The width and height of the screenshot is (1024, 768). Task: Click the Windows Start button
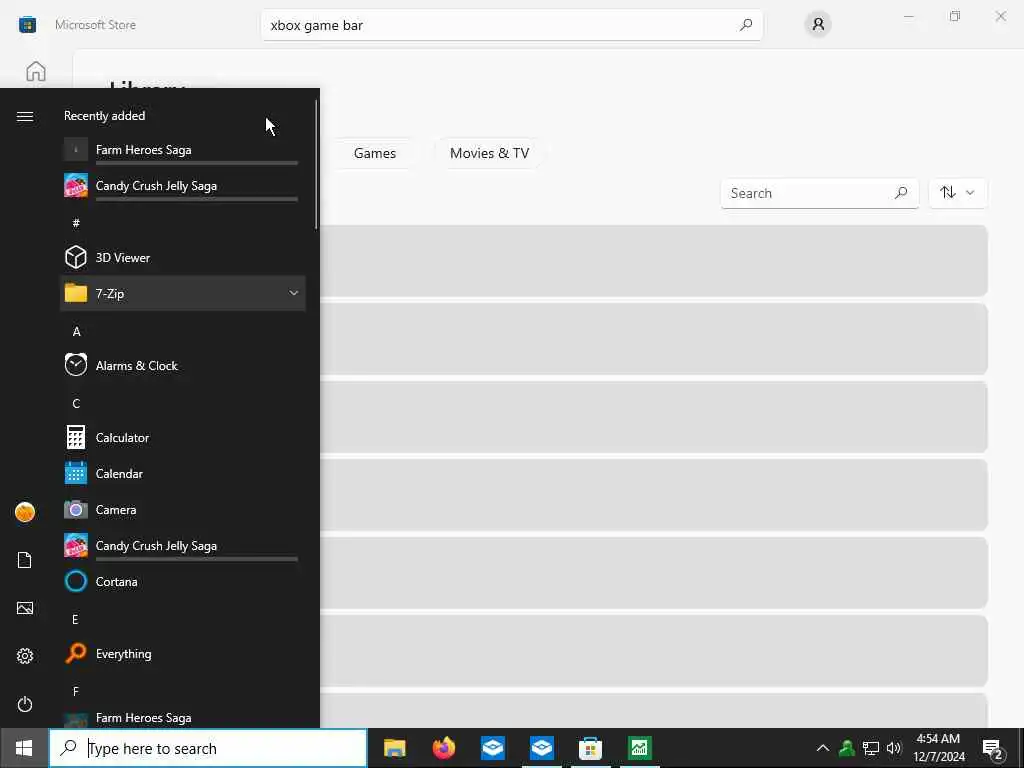(x=24, y=748)
